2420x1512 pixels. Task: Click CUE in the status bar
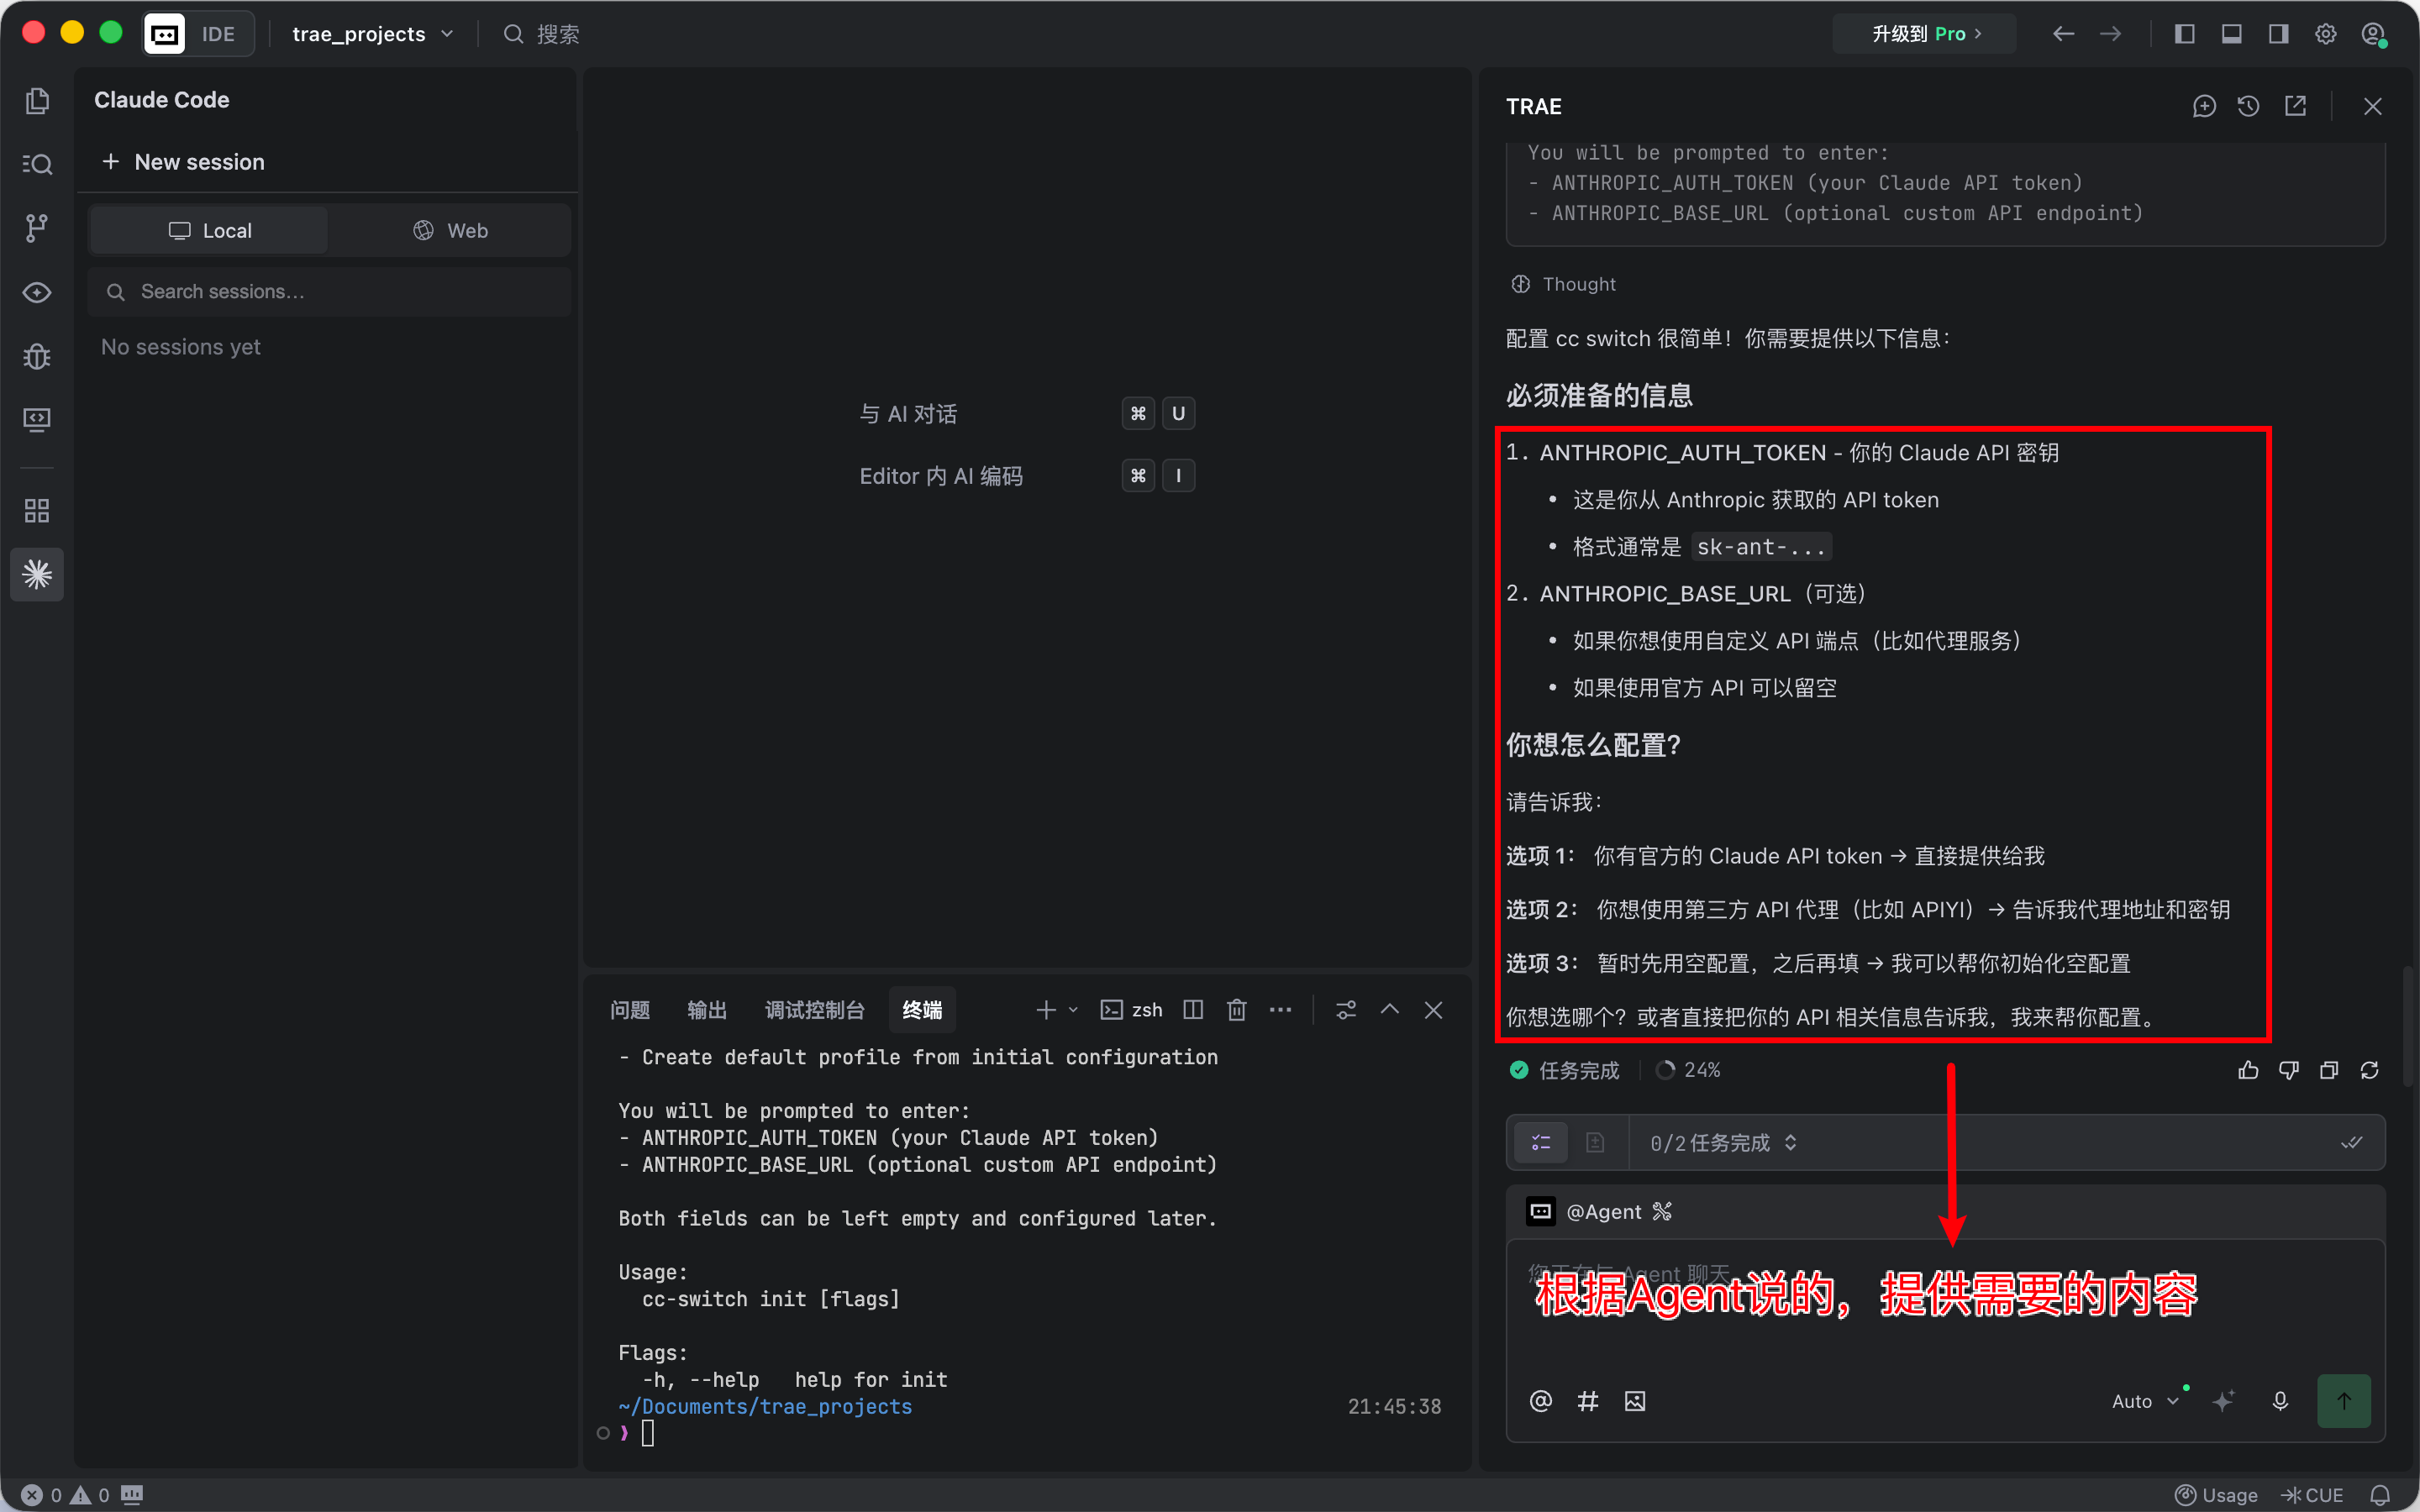pyautogui.click(x=2312, y=1495)
